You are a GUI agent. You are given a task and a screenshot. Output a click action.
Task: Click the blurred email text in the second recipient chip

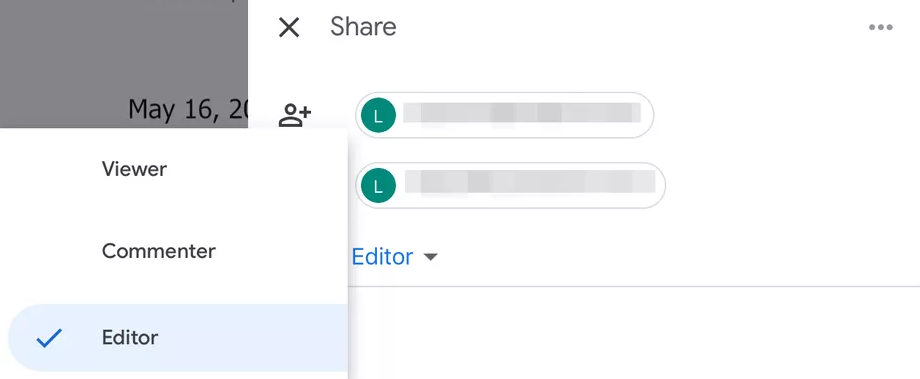coord(530,182)
